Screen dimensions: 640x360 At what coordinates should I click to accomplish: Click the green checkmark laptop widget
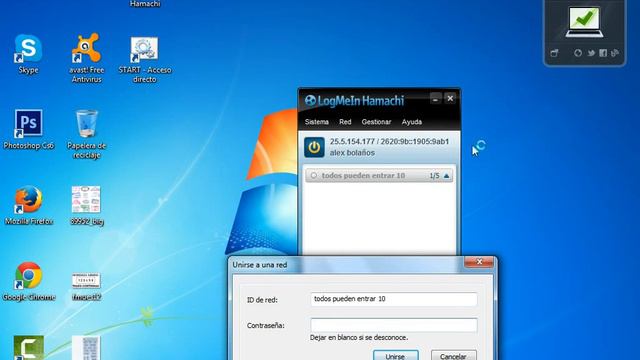(584, 21)
